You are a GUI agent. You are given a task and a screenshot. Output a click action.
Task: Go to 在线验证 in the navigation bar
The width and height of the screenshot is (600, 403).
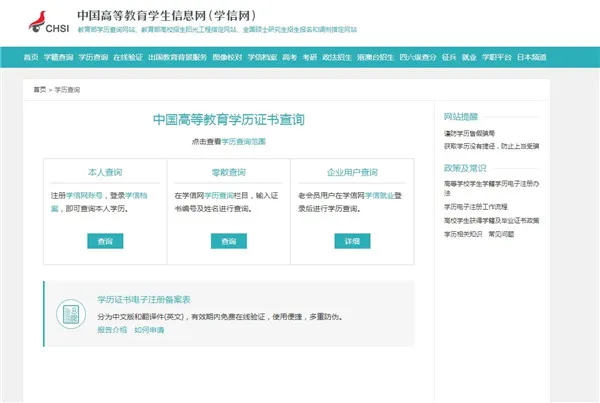click(128, 57)
